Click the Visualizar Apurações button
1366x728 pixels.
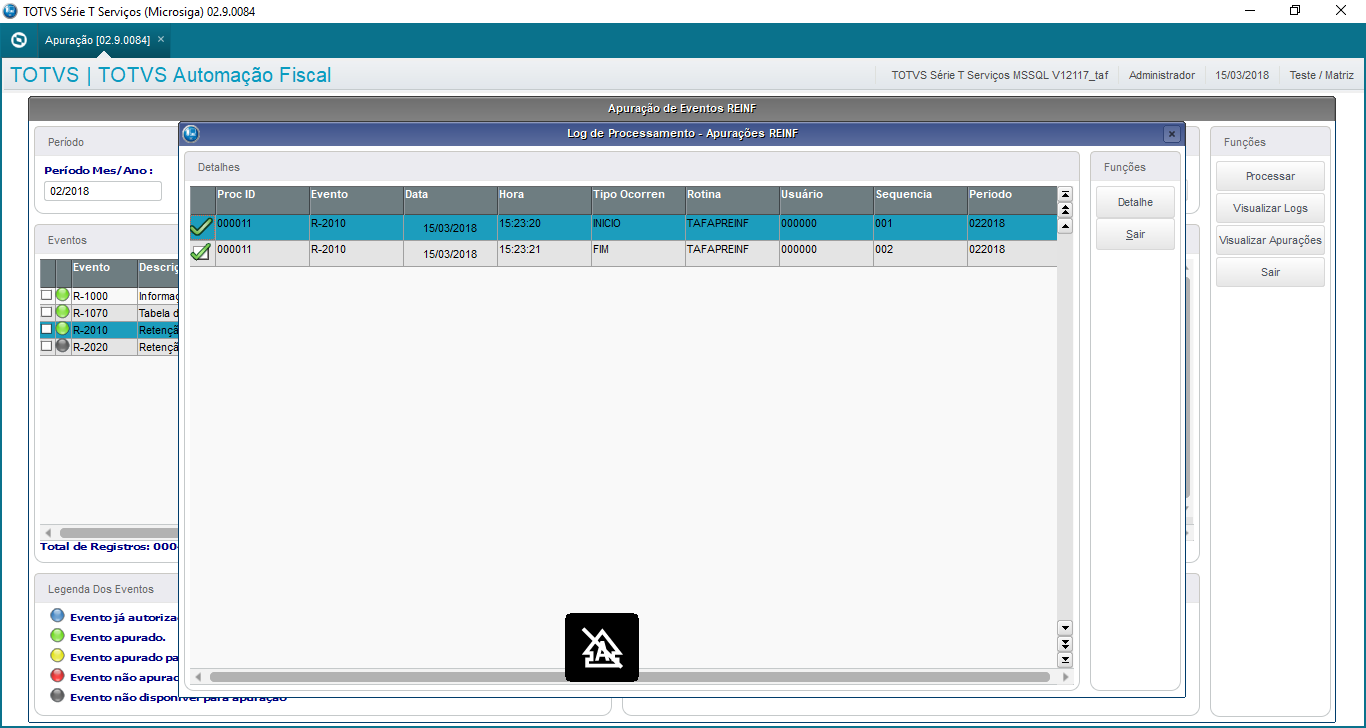(1270, 240)
